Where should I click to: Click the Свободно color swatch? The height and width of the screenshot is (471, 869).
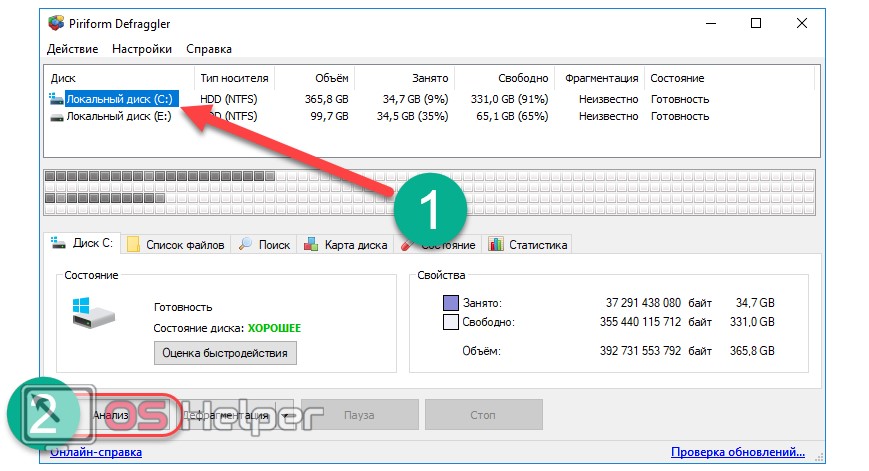click(451, 322)
